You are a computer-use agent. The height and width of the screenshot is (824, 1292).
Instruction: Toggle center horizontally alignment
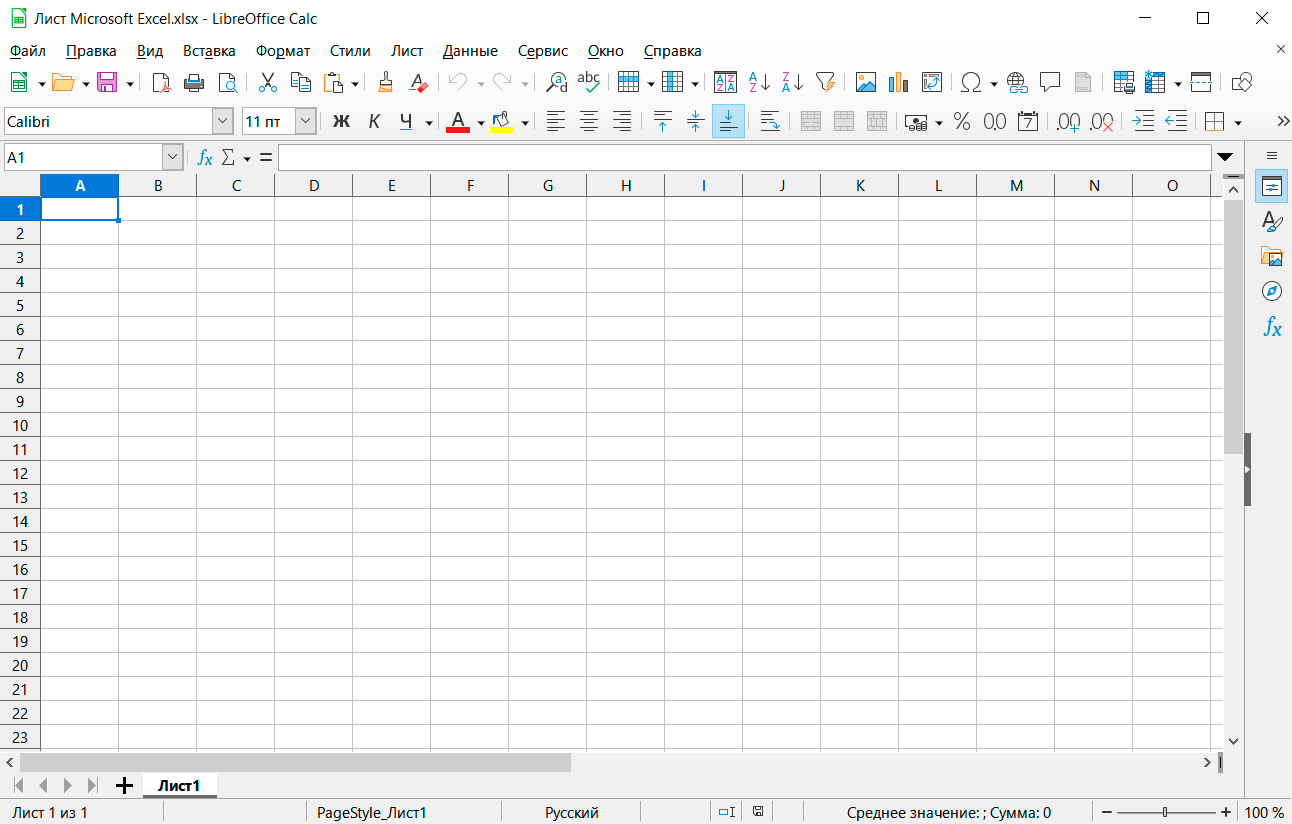pyautogui.click(x=589, y=122)
